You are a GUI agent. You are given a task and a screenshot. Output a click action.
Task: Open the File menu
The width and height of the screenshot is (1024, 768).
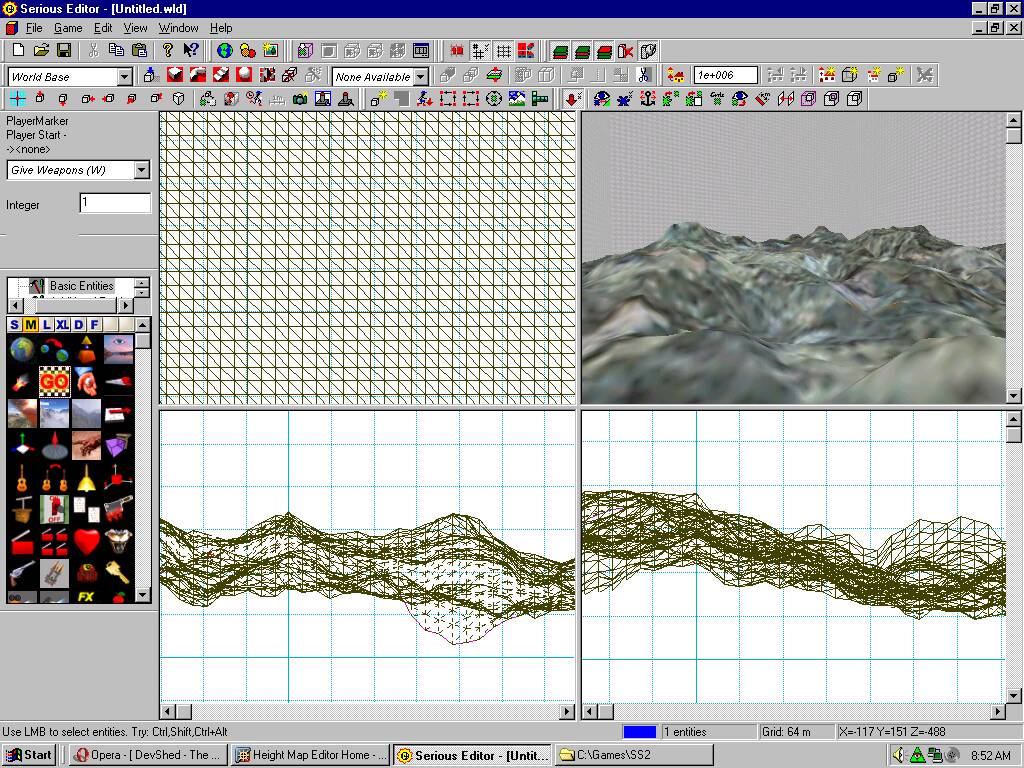34,28
